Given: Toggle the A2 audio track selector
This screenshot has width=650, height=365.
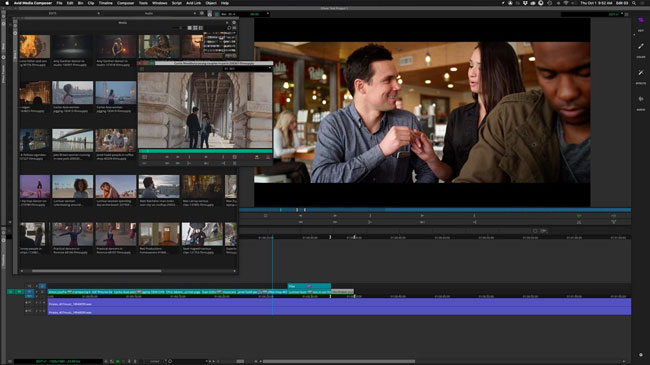Looking at the screenshot, I should (29, 311).
